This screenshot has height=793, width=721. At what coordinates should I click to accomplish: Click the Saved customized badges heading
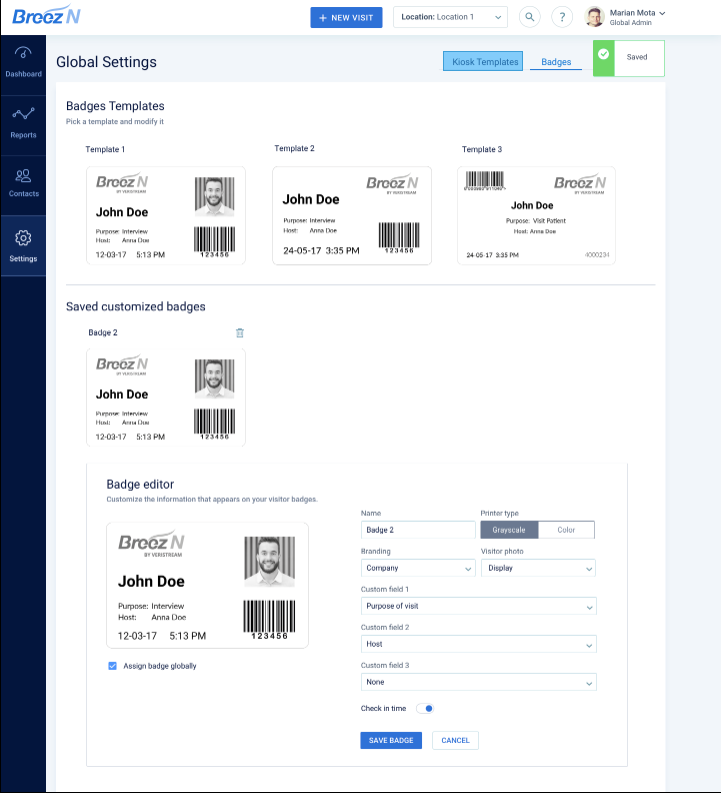point(136,306)
